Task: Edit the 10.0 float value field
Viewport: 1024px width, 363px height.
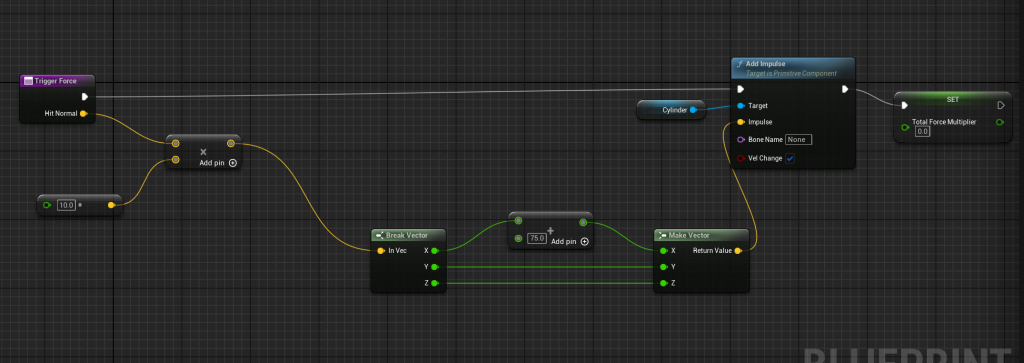Action: 66,205
